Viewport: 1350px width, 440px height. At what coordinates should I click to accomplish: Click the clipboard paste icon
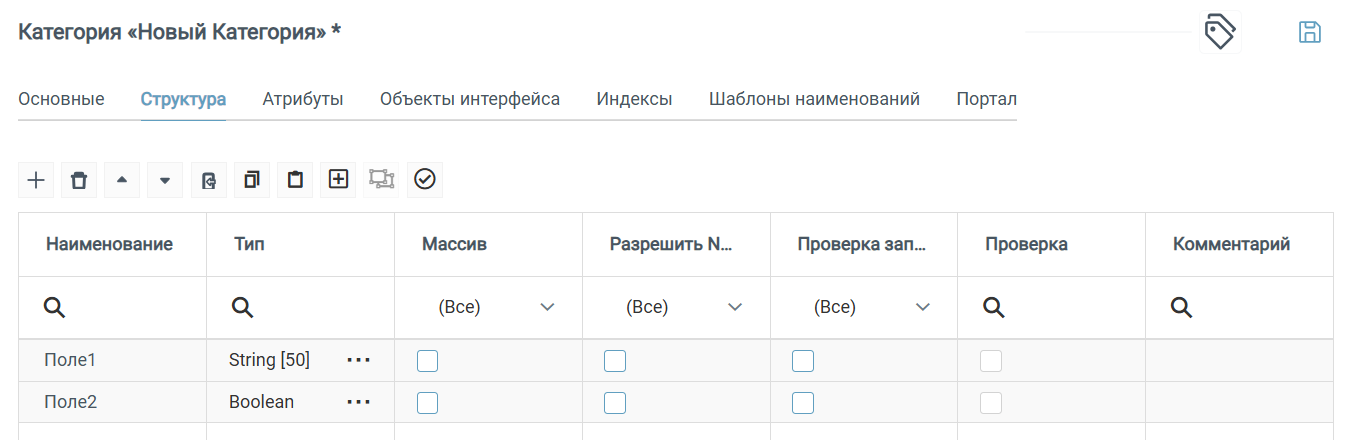click(x=295, y=180)
